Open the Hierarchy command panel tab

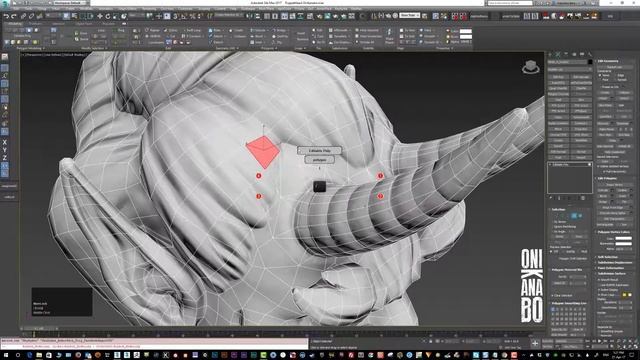(566, 54)
